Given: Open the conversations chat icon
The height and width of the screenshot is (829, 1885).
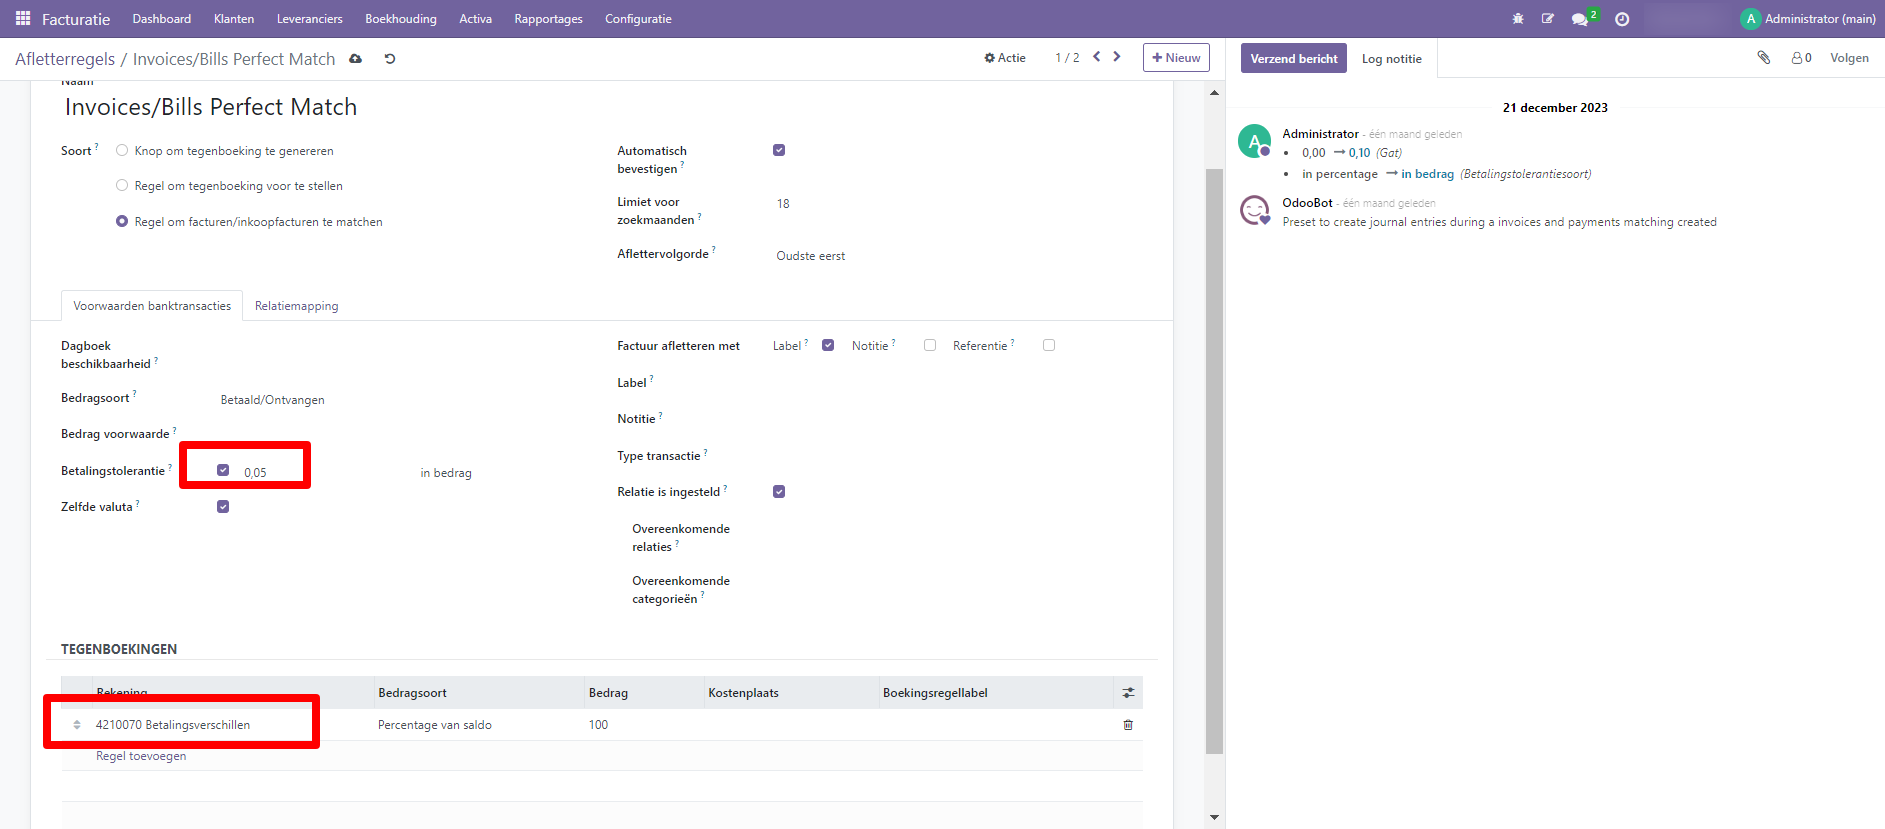Looking at the screenshot, I should [1580, 19].
